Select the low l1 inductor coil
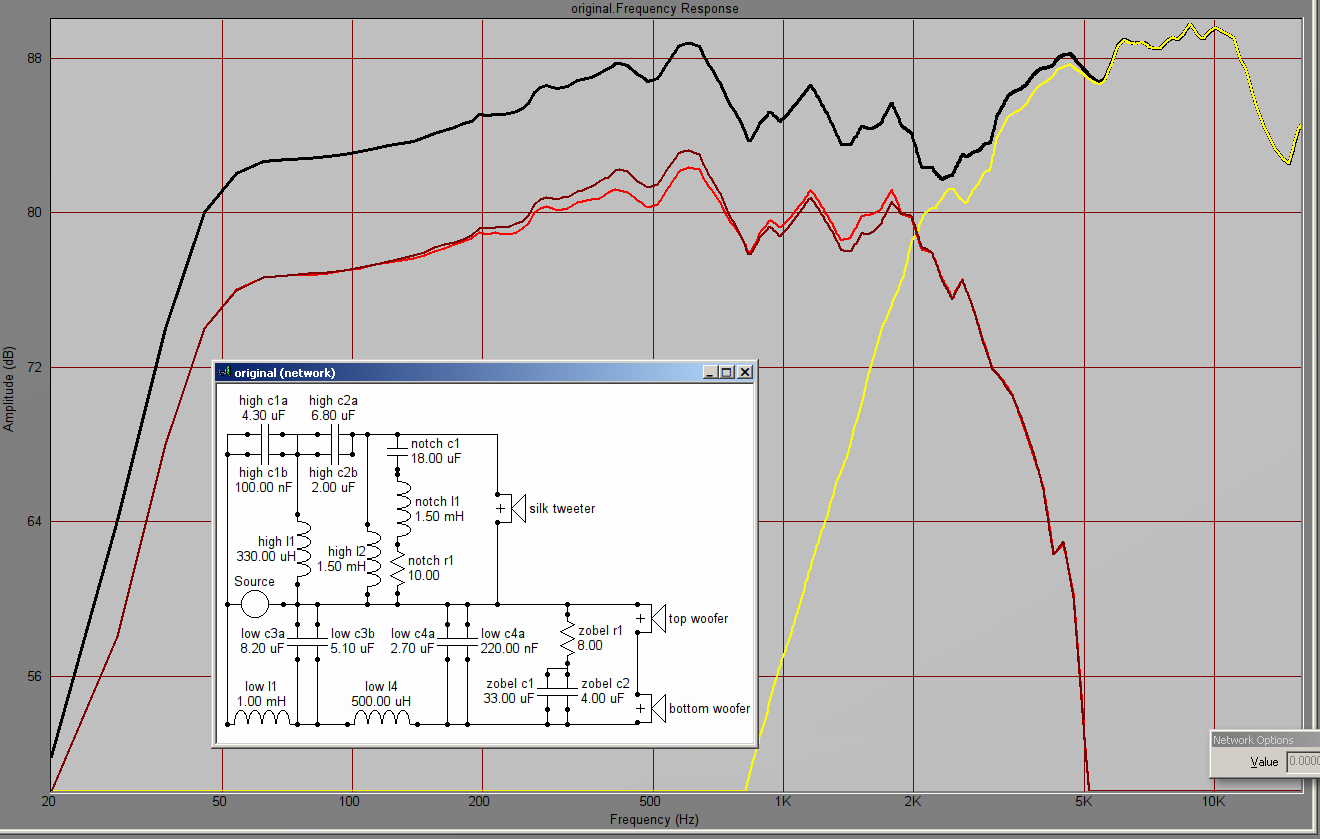 tap(262, 717)
